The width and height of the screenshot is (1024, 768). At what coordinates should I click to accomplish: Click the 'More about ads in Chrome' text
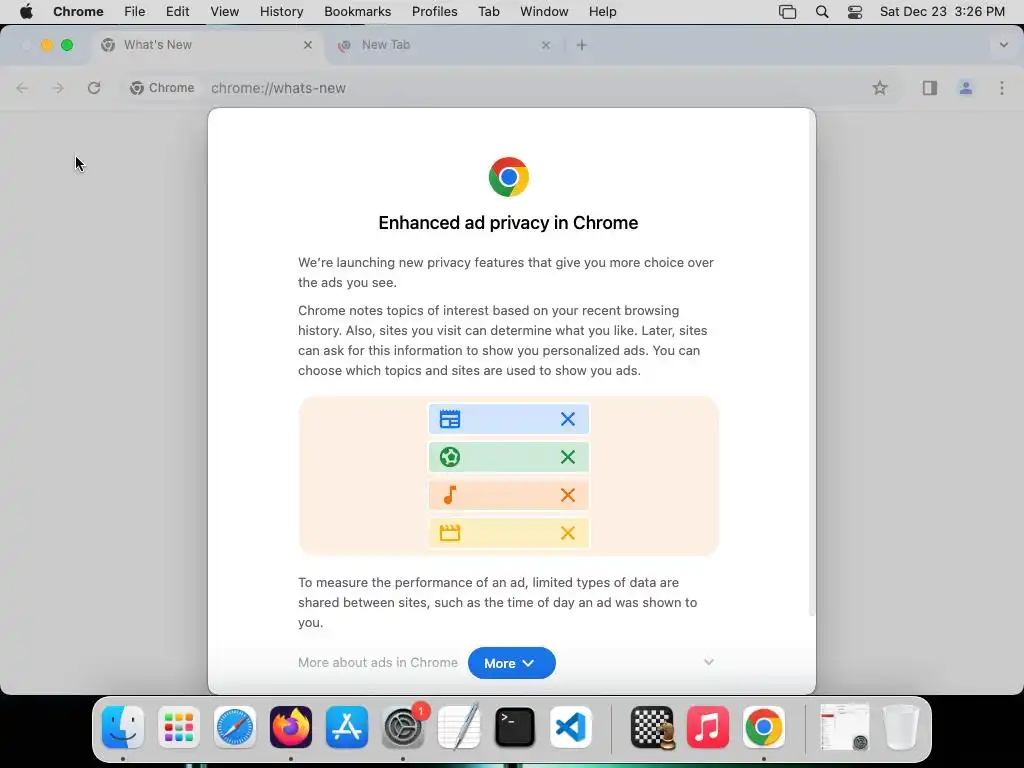click(377, 662)
